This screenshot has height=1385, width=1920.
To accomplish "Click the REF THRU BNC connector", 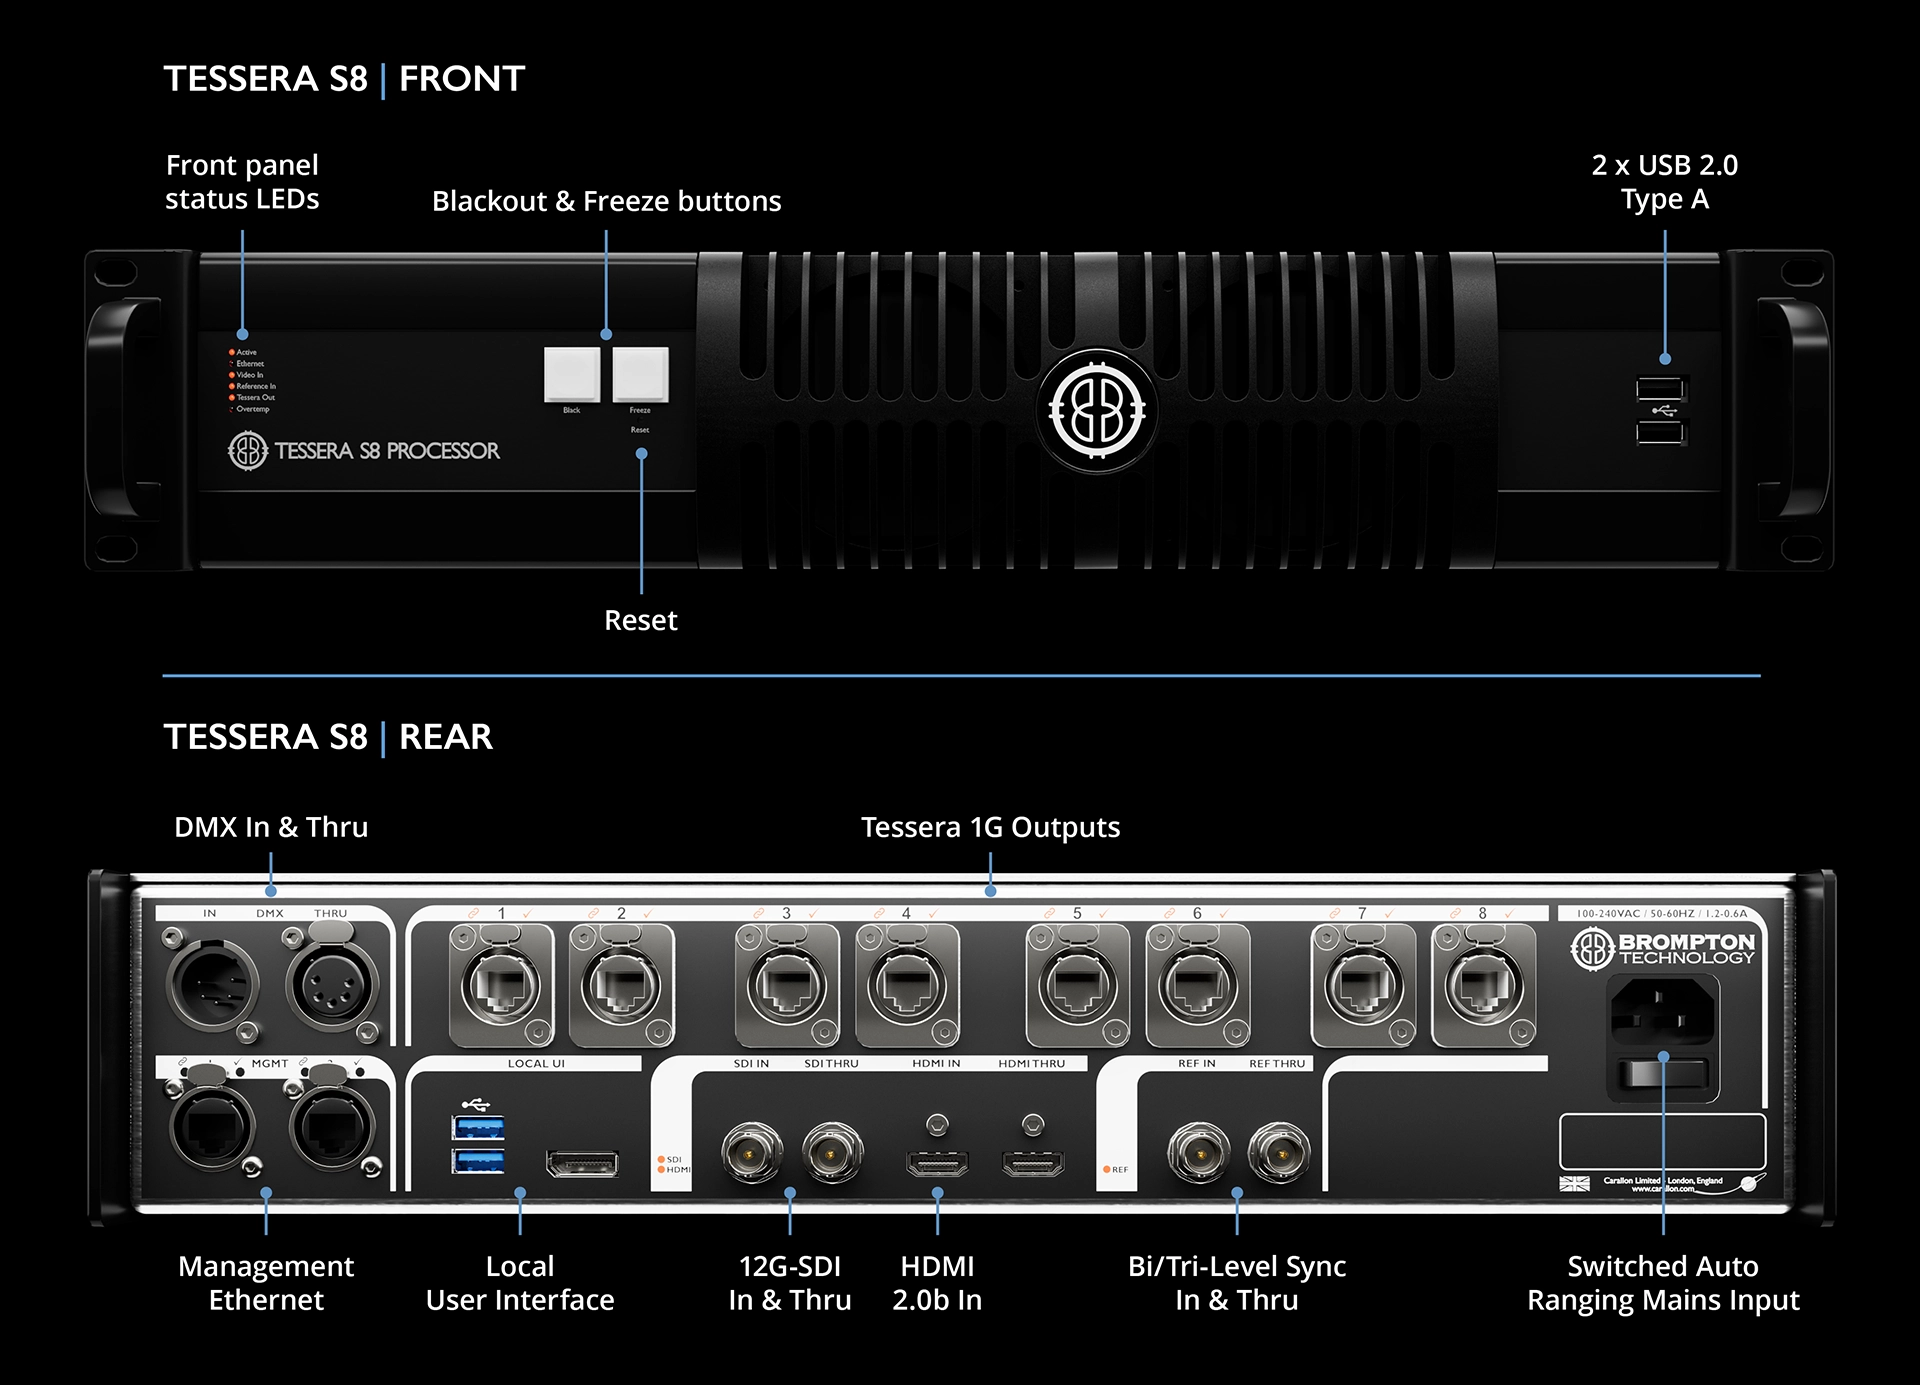I will point(1279,1152).
